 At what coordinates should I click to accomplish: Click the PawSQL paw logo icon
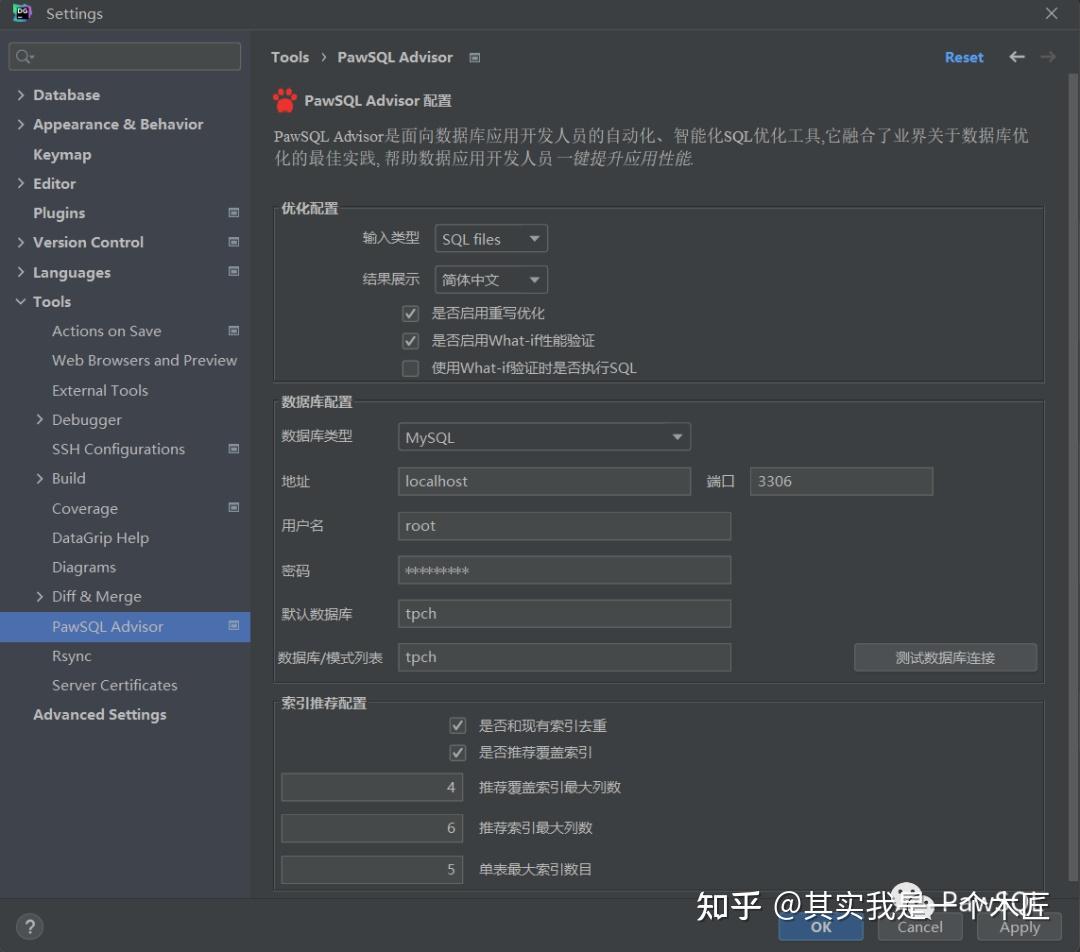[284, 100]
